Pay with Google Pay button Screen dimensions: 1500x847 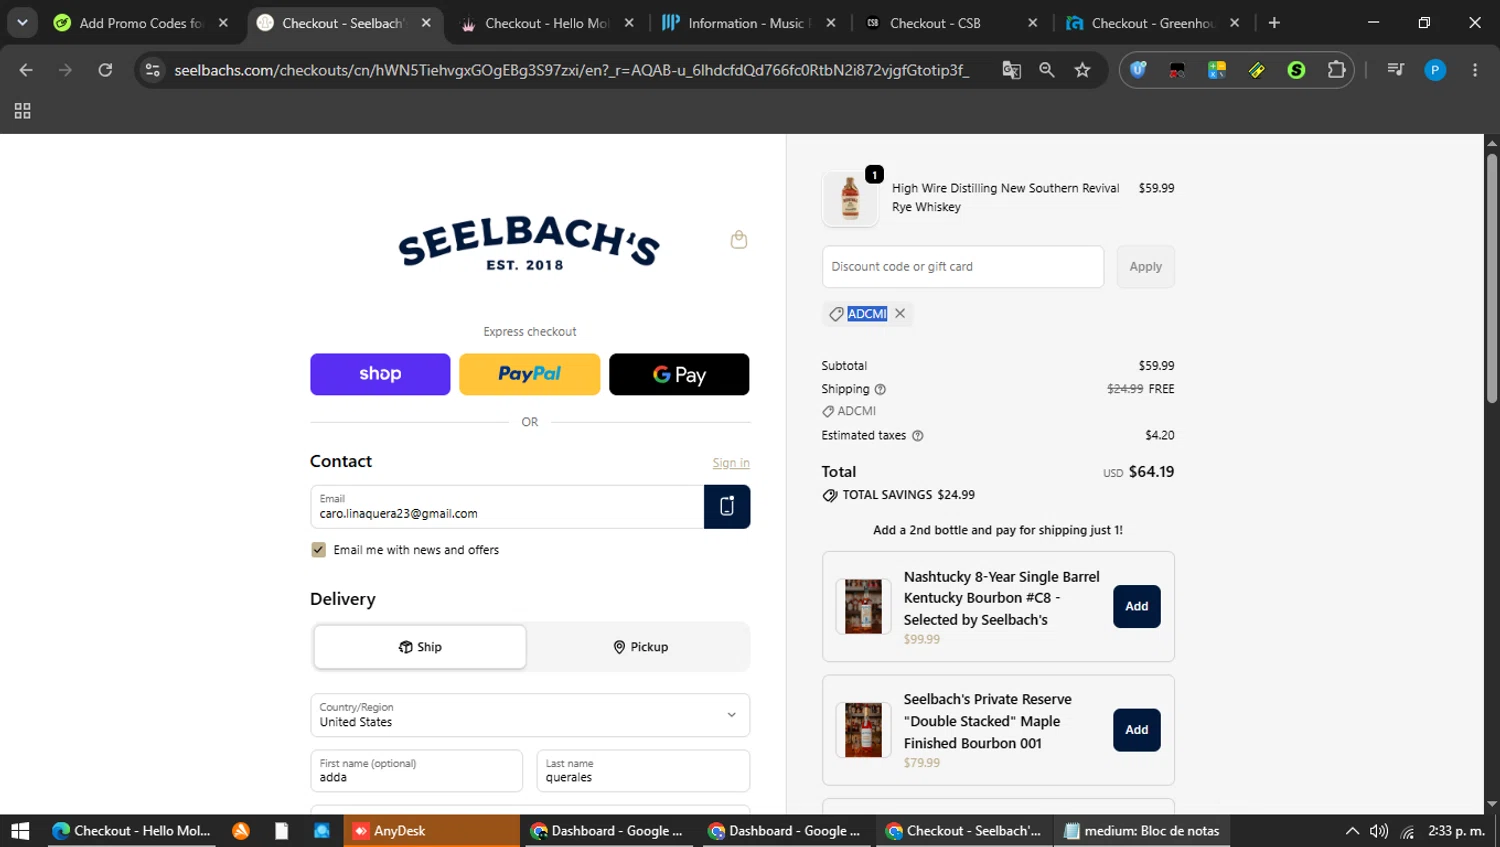click(679, 374)
